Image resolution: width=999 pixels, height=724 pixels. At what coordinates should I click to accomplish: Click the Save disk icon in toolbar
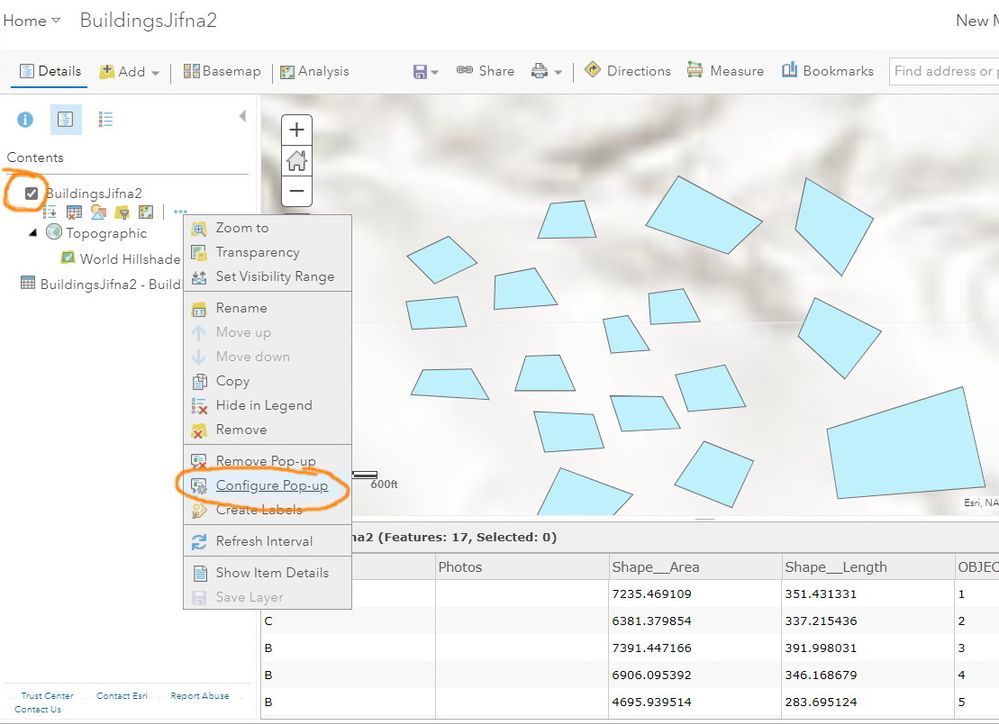point(420,71)
